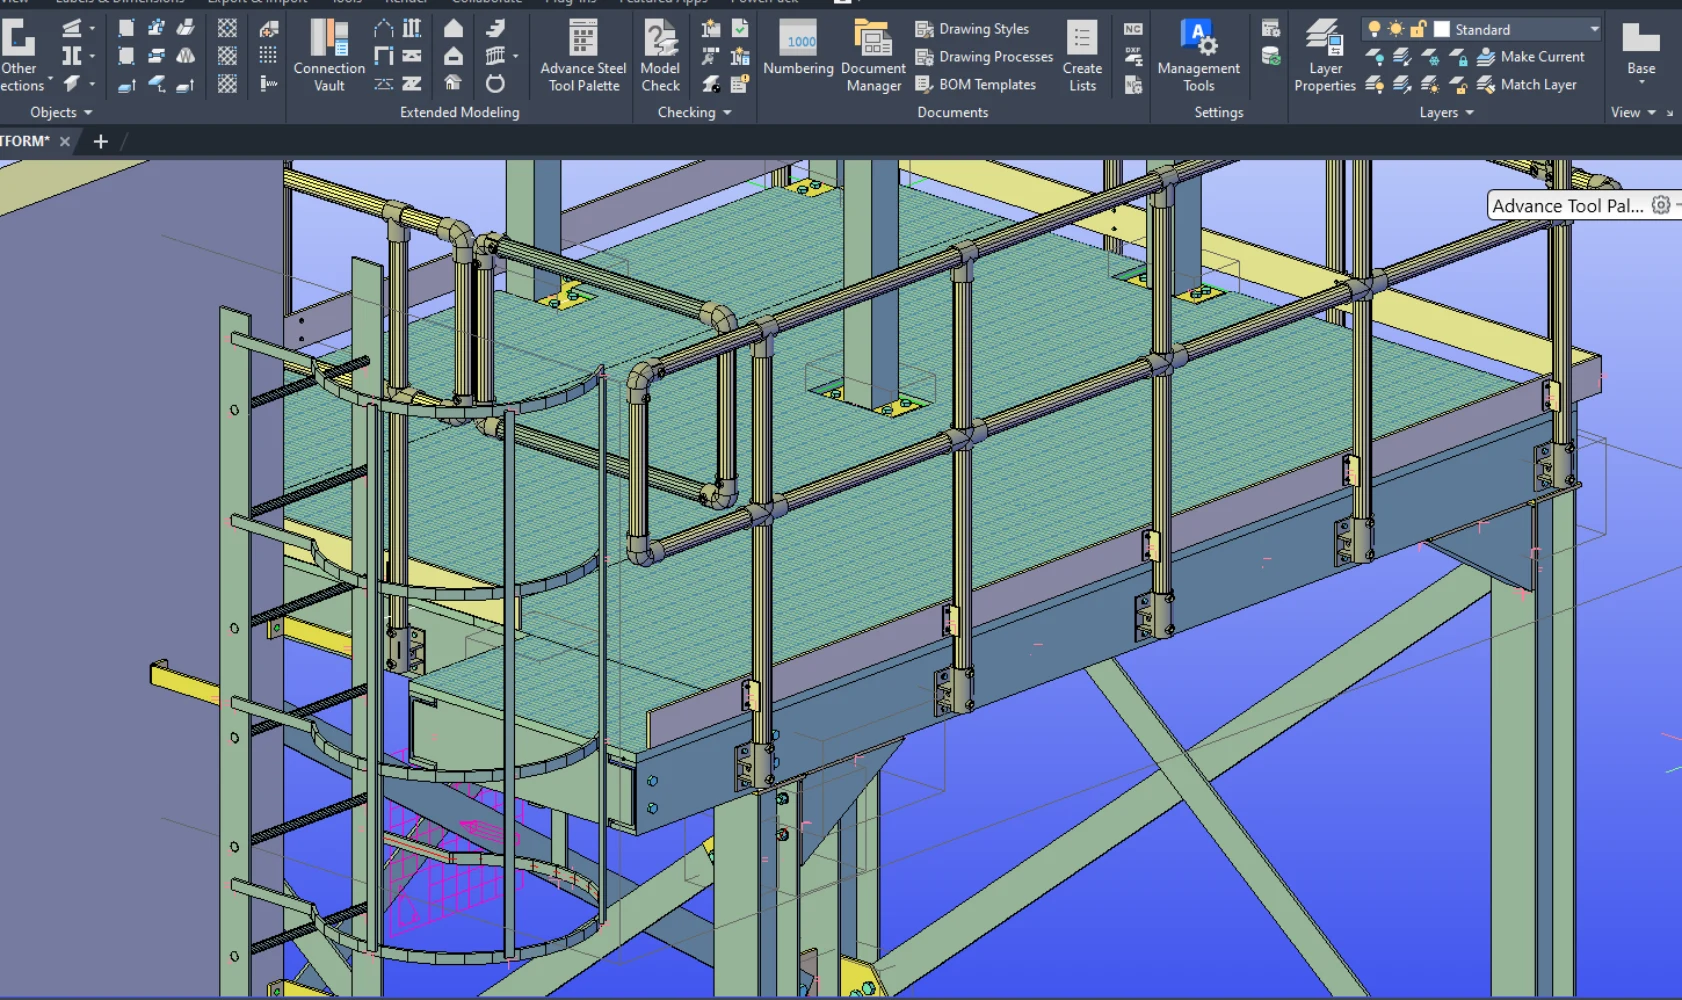
Task: Toggle the layer on/off lightbulb in dropdown
Action: point(1374,29)
